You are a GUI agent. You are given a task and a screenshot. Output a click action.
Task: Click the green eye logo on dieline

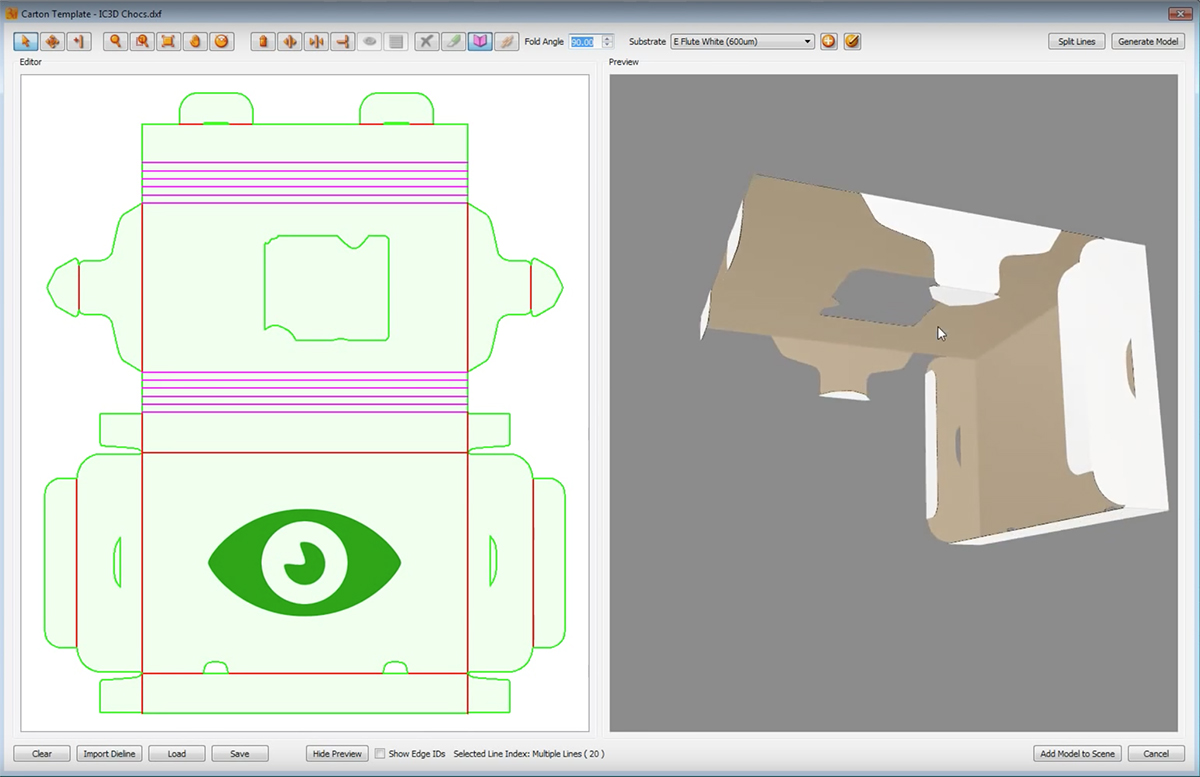click(304, 563)
